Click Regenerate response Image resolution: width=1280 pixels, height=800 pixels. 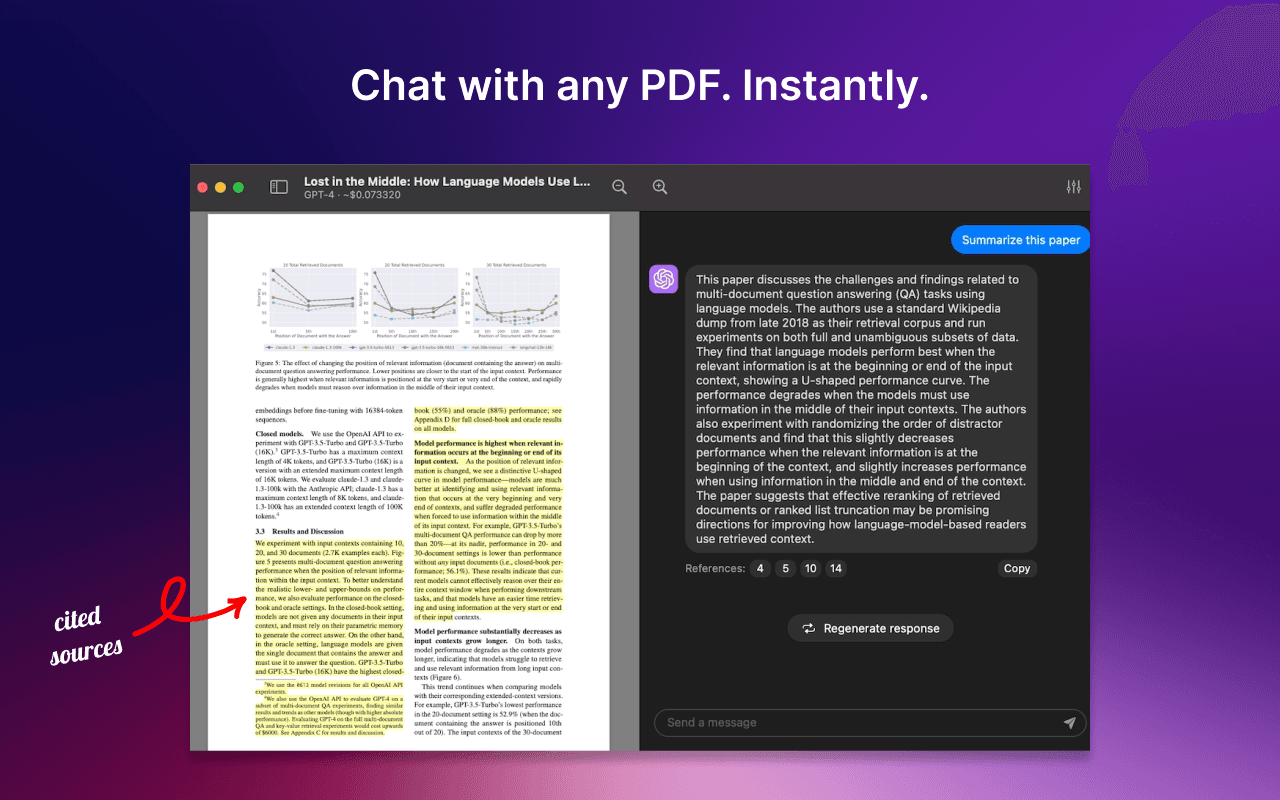point(870,628)
